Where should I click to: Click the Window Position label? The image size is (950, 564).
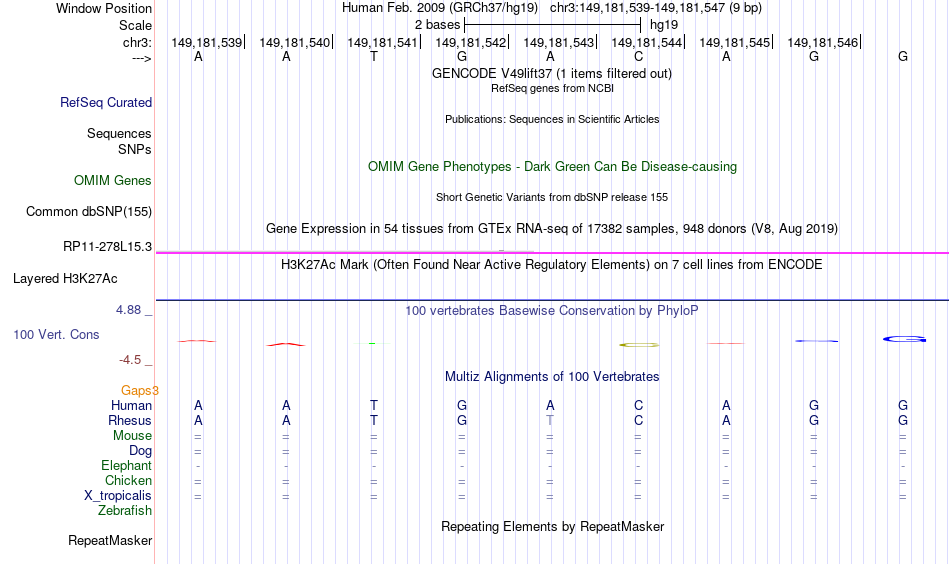tap(104, 8)
